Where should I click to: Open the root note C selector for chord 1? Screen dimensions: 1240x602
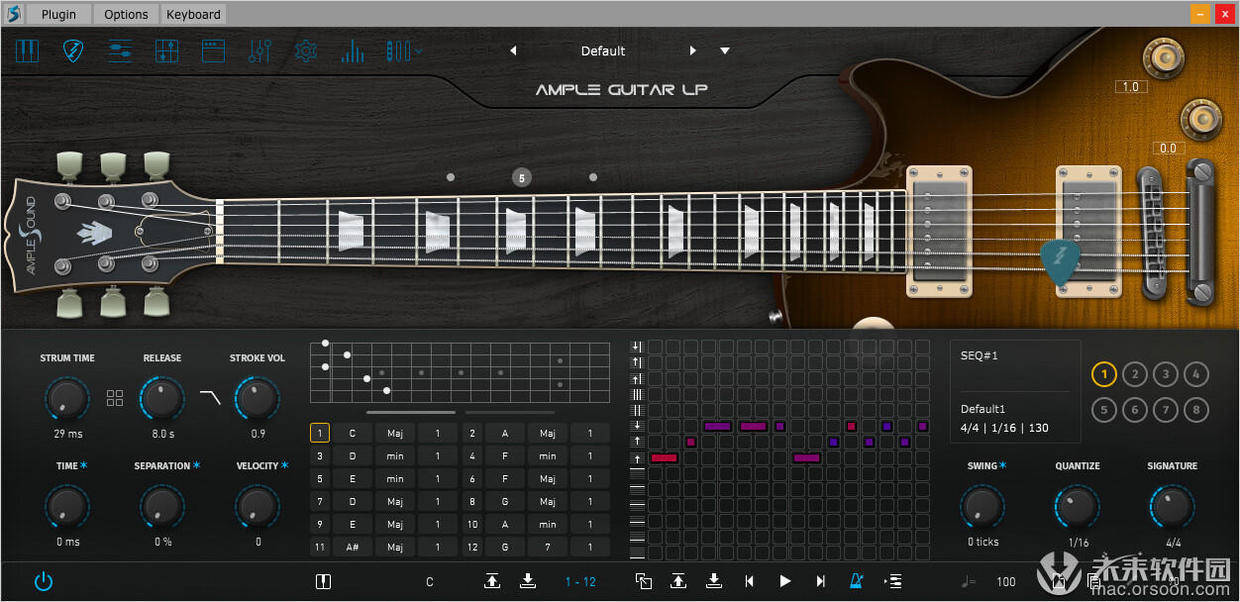[352, 433]
